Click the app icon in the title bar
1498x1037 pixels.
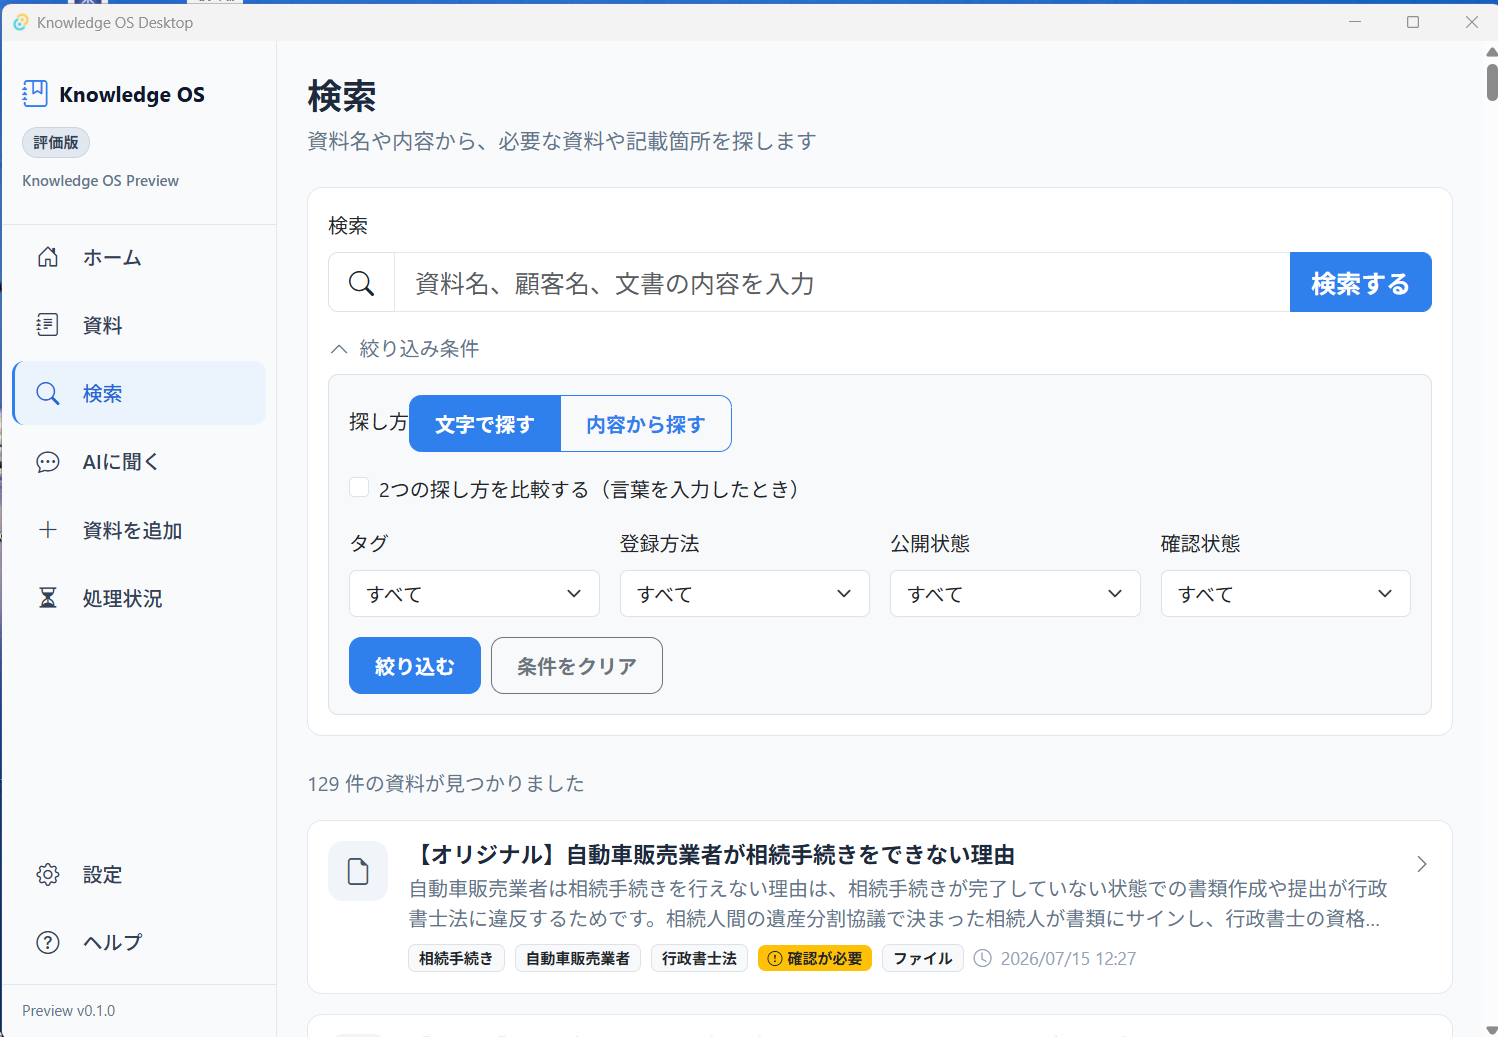(20, 22)
